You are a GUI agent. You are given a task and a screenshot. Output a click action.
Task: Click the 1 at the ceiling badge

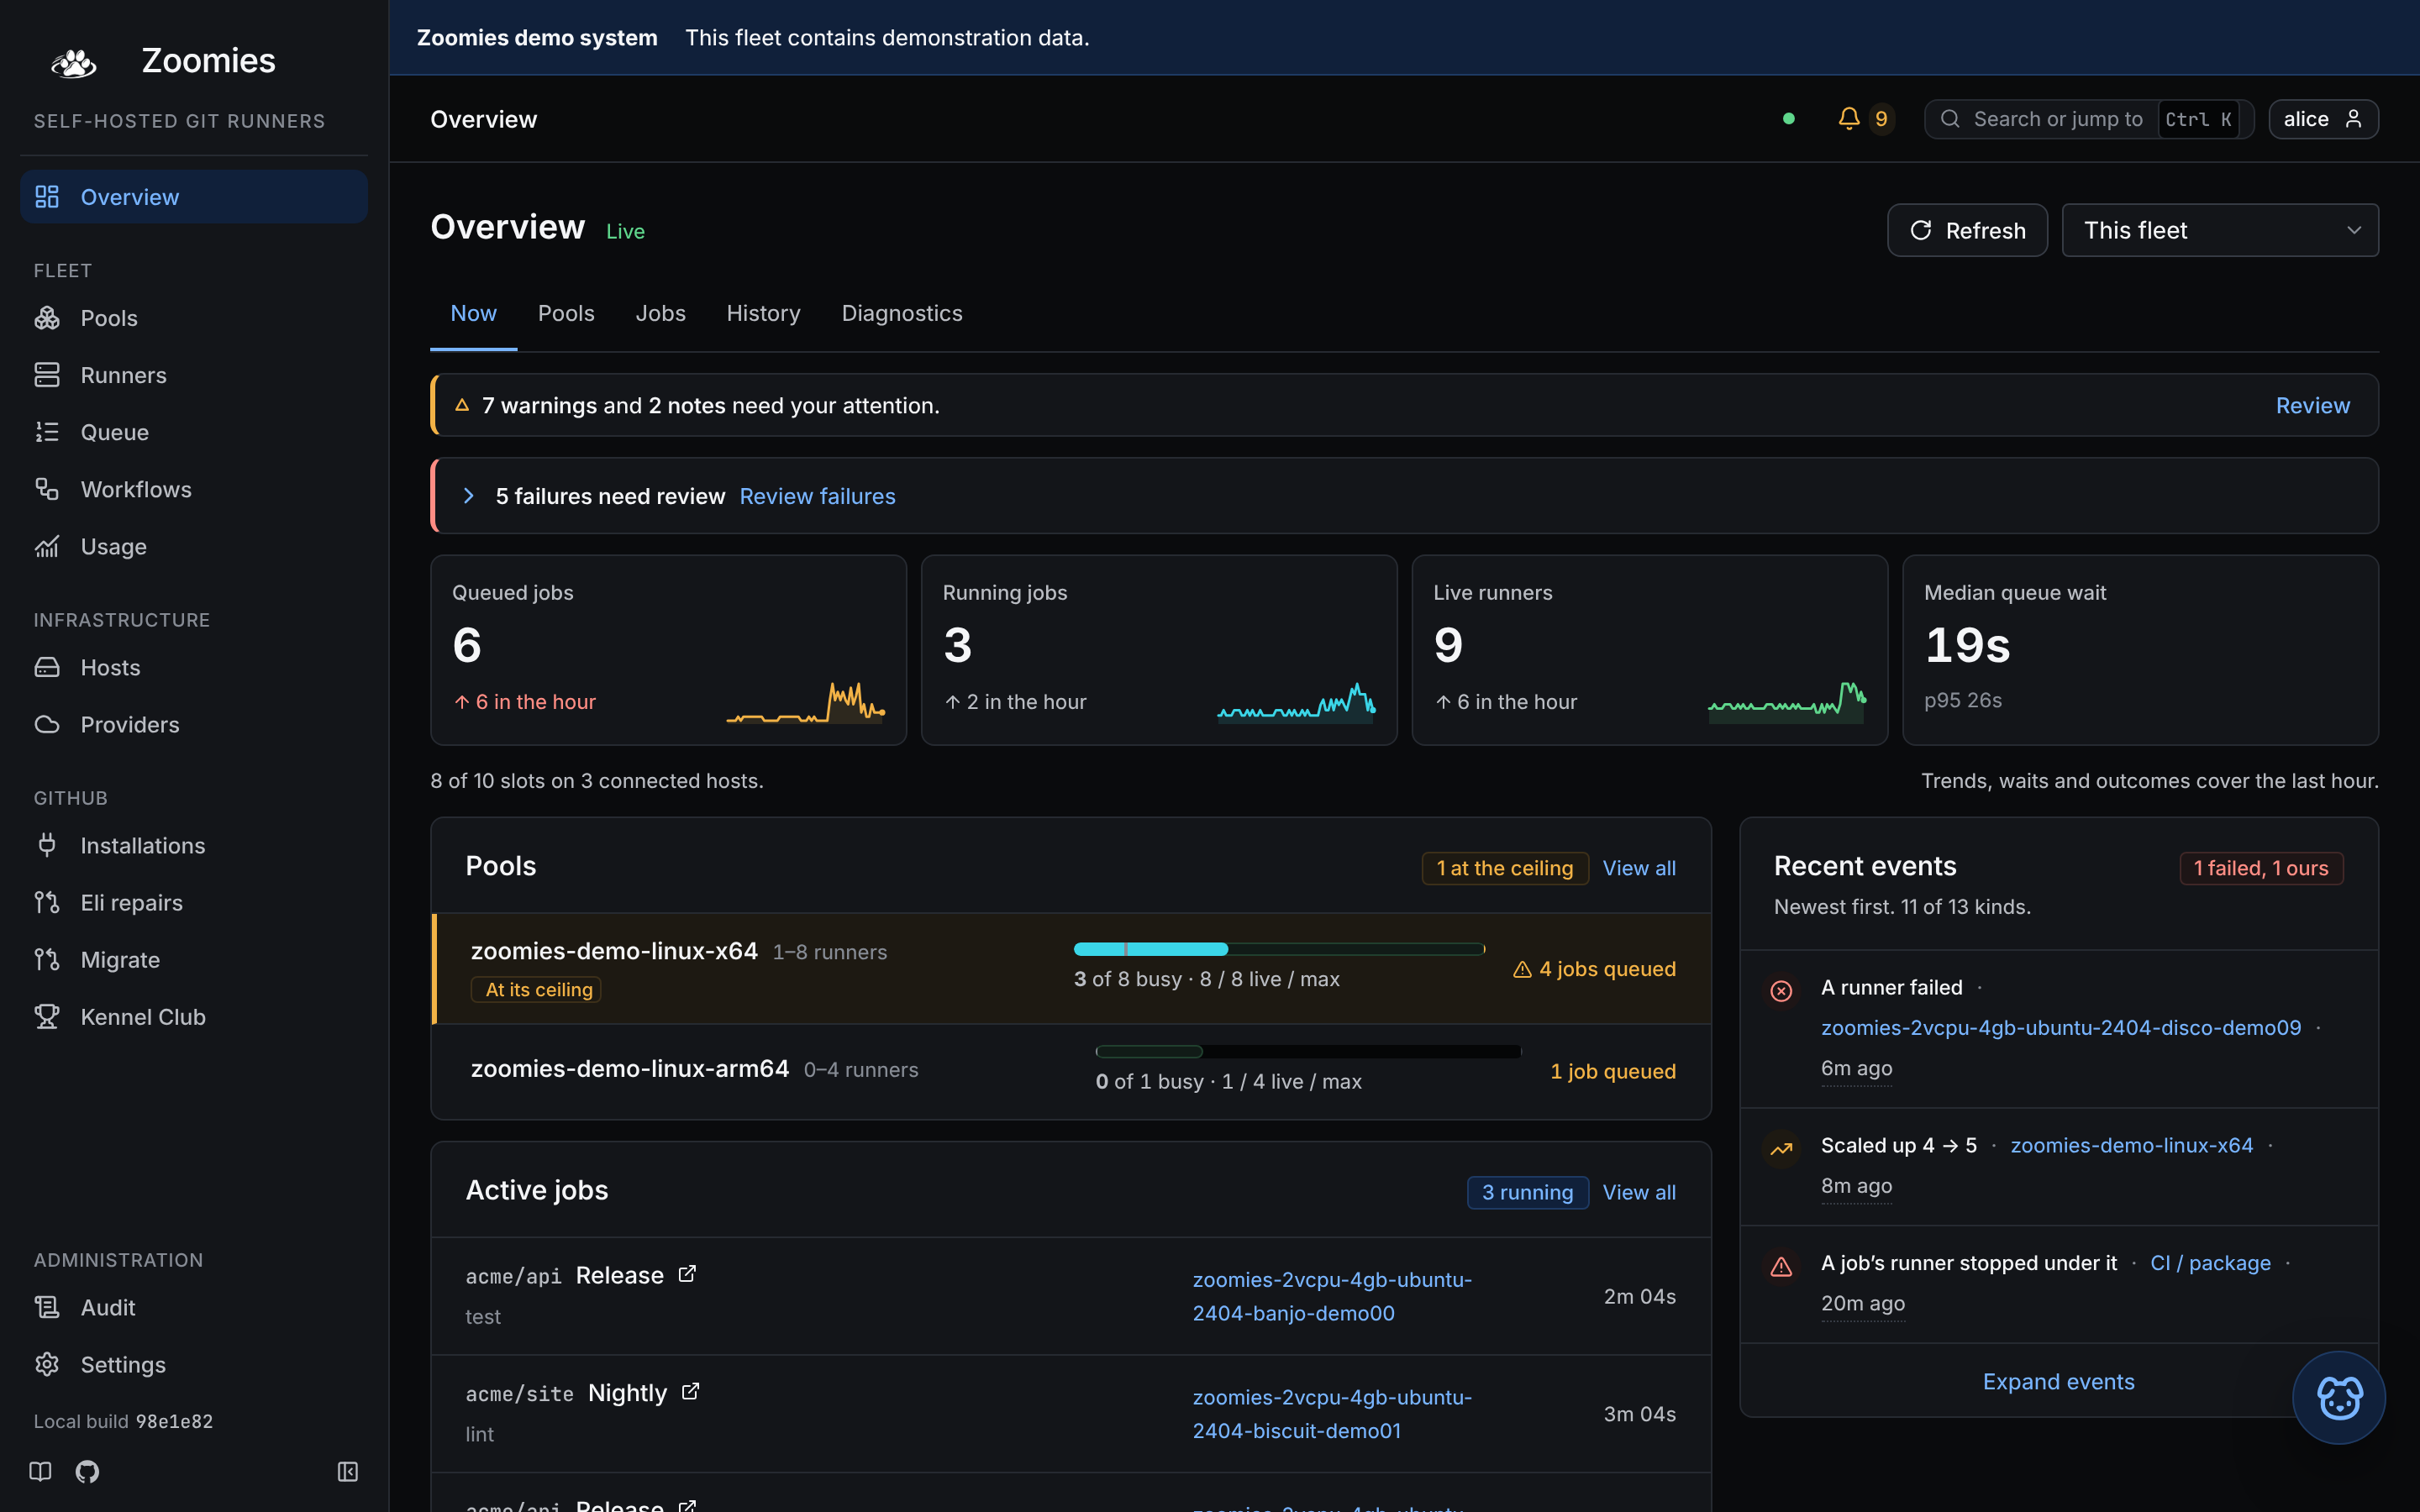coord(1505,868)
